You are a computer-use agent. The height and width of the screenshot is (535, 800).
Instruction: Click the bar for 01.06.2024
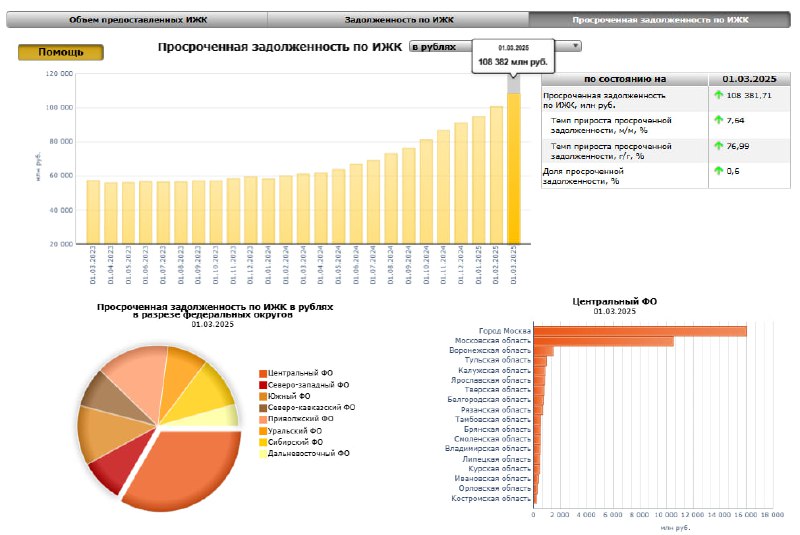pos(356,204)
